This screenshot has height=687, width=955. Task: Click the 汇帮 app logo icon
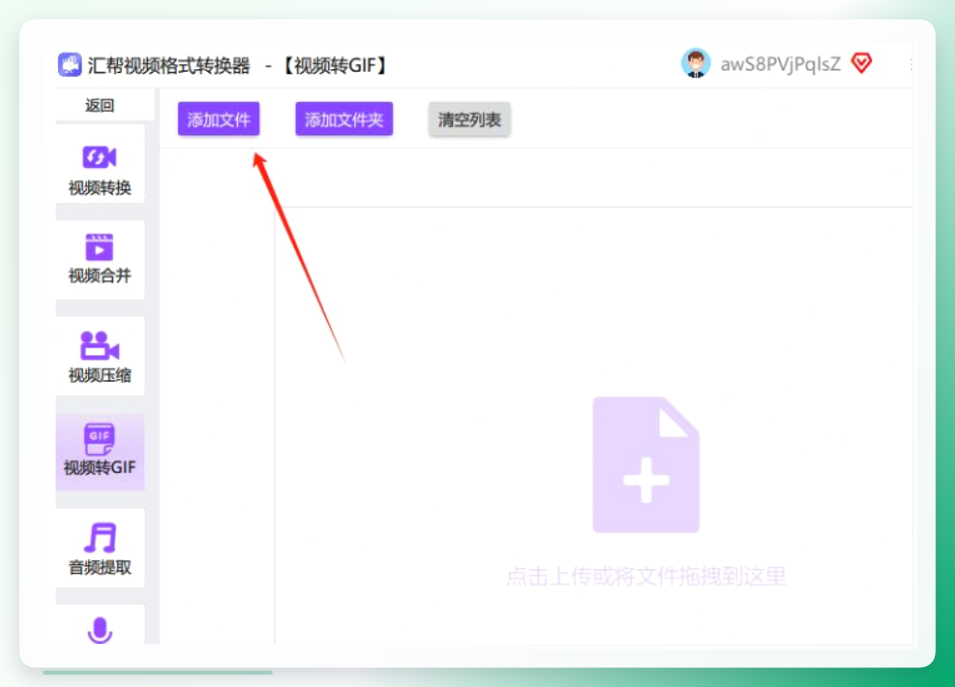click(69, 65)
